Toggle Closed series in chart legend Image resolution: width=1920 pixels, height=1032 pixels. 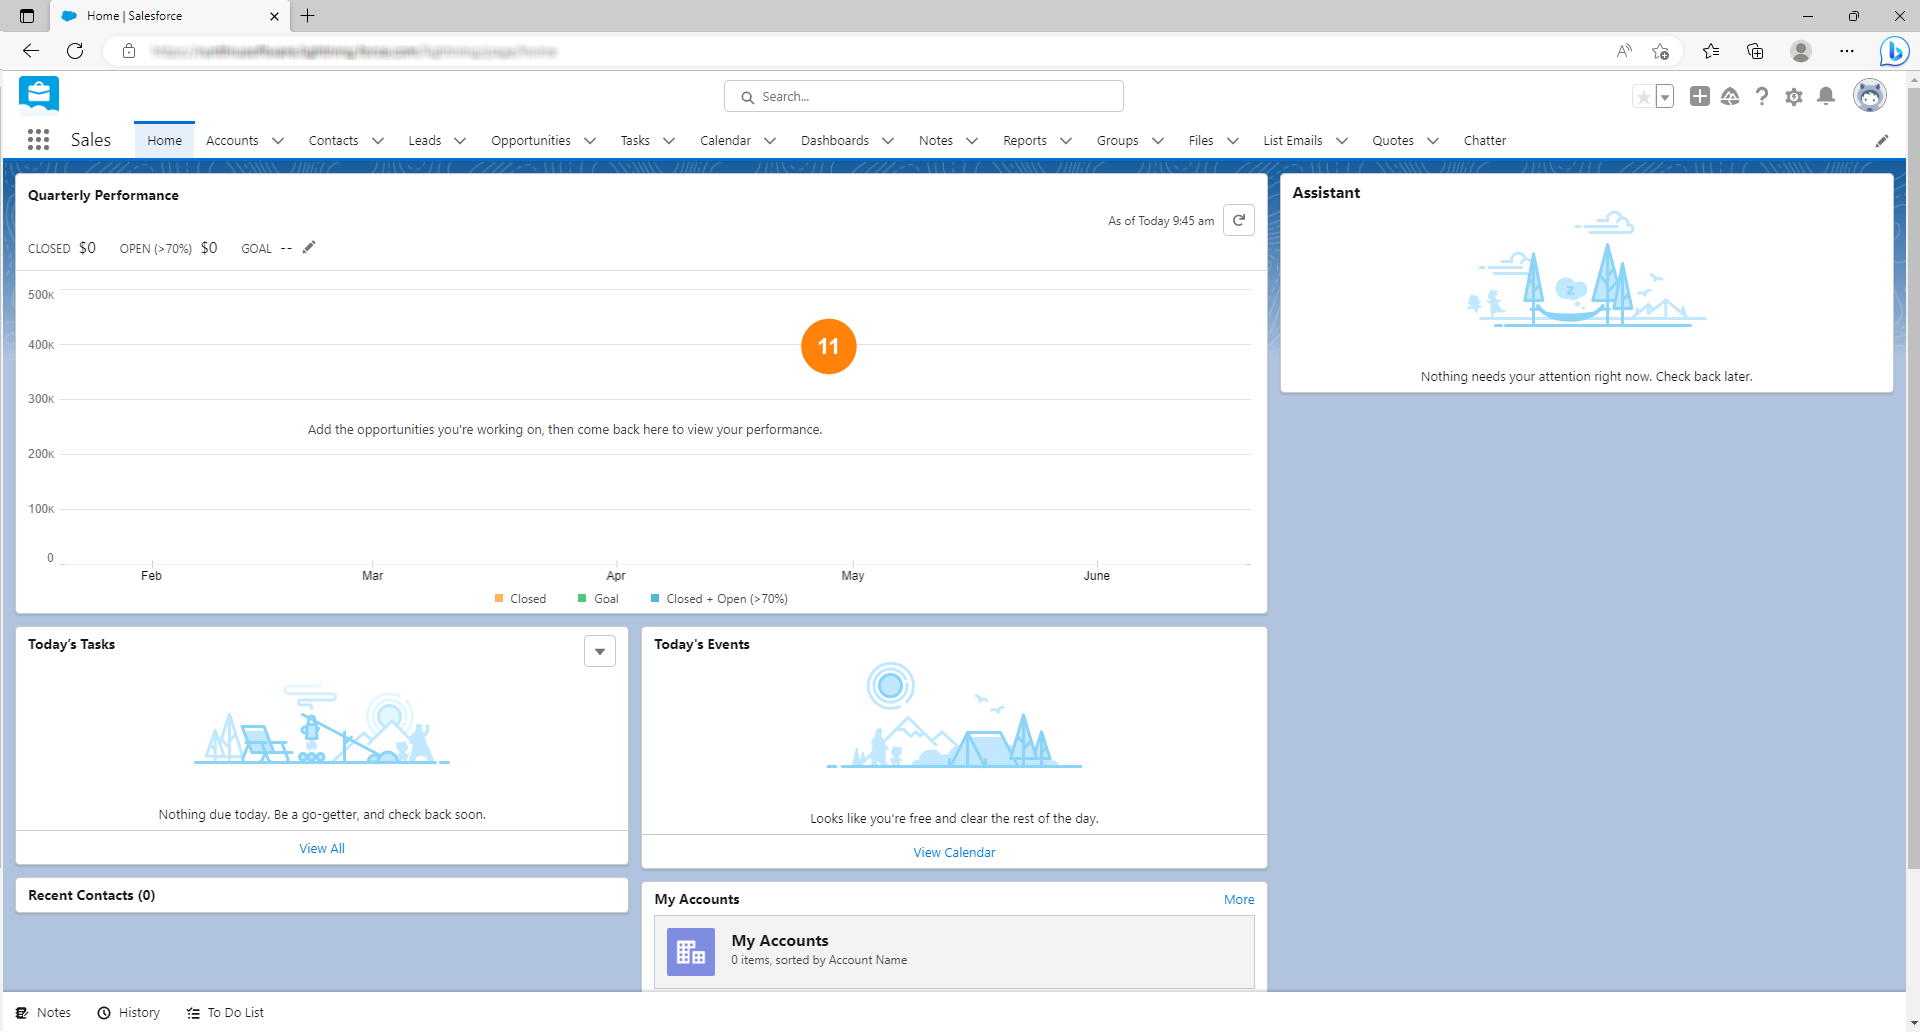[520, 599]
